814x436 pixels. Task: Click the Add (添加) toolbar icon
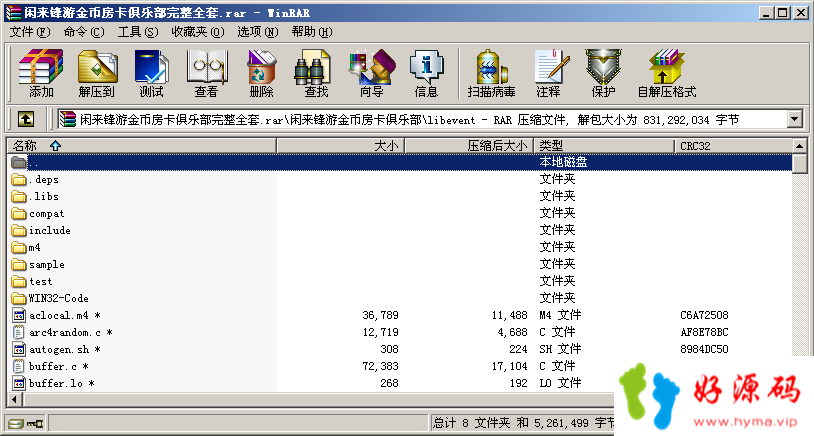(x=41, y=73)
